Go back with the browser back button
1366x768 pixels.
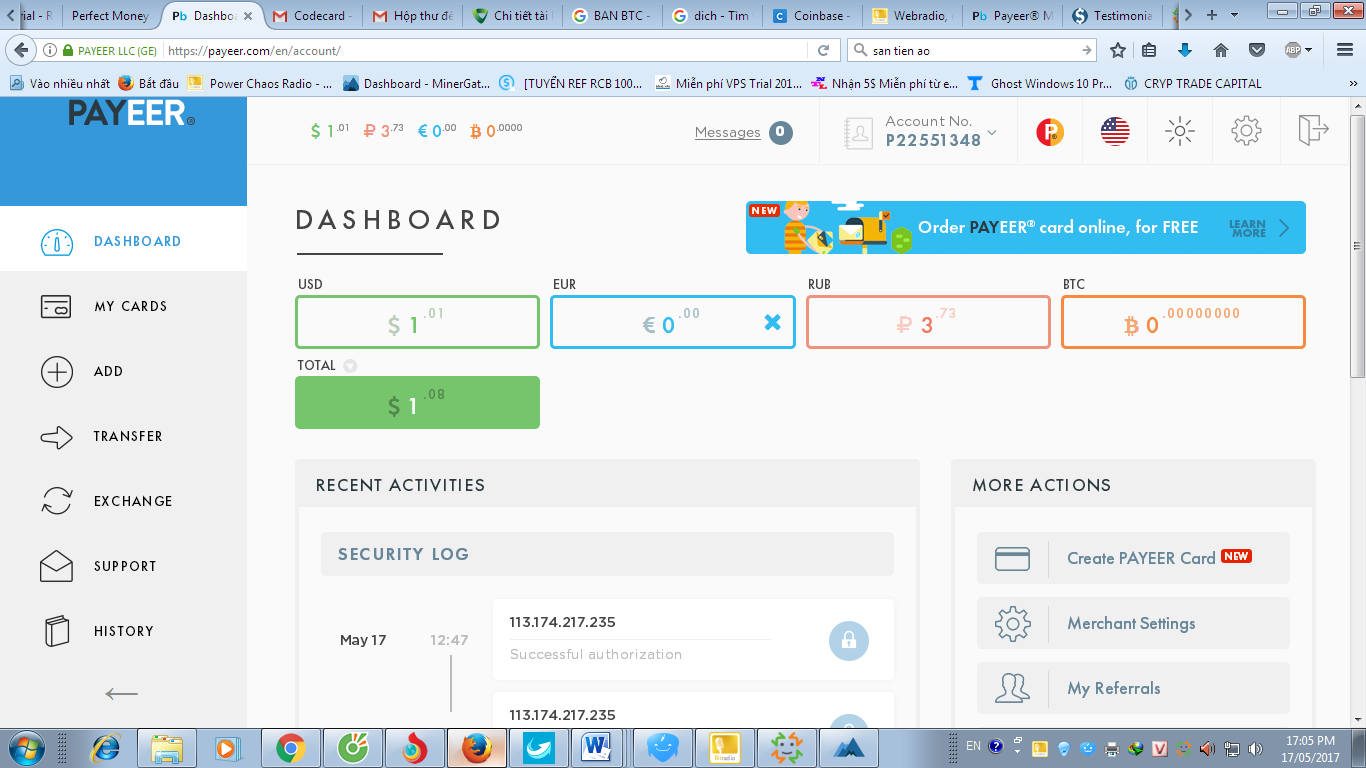coord(21,50)
